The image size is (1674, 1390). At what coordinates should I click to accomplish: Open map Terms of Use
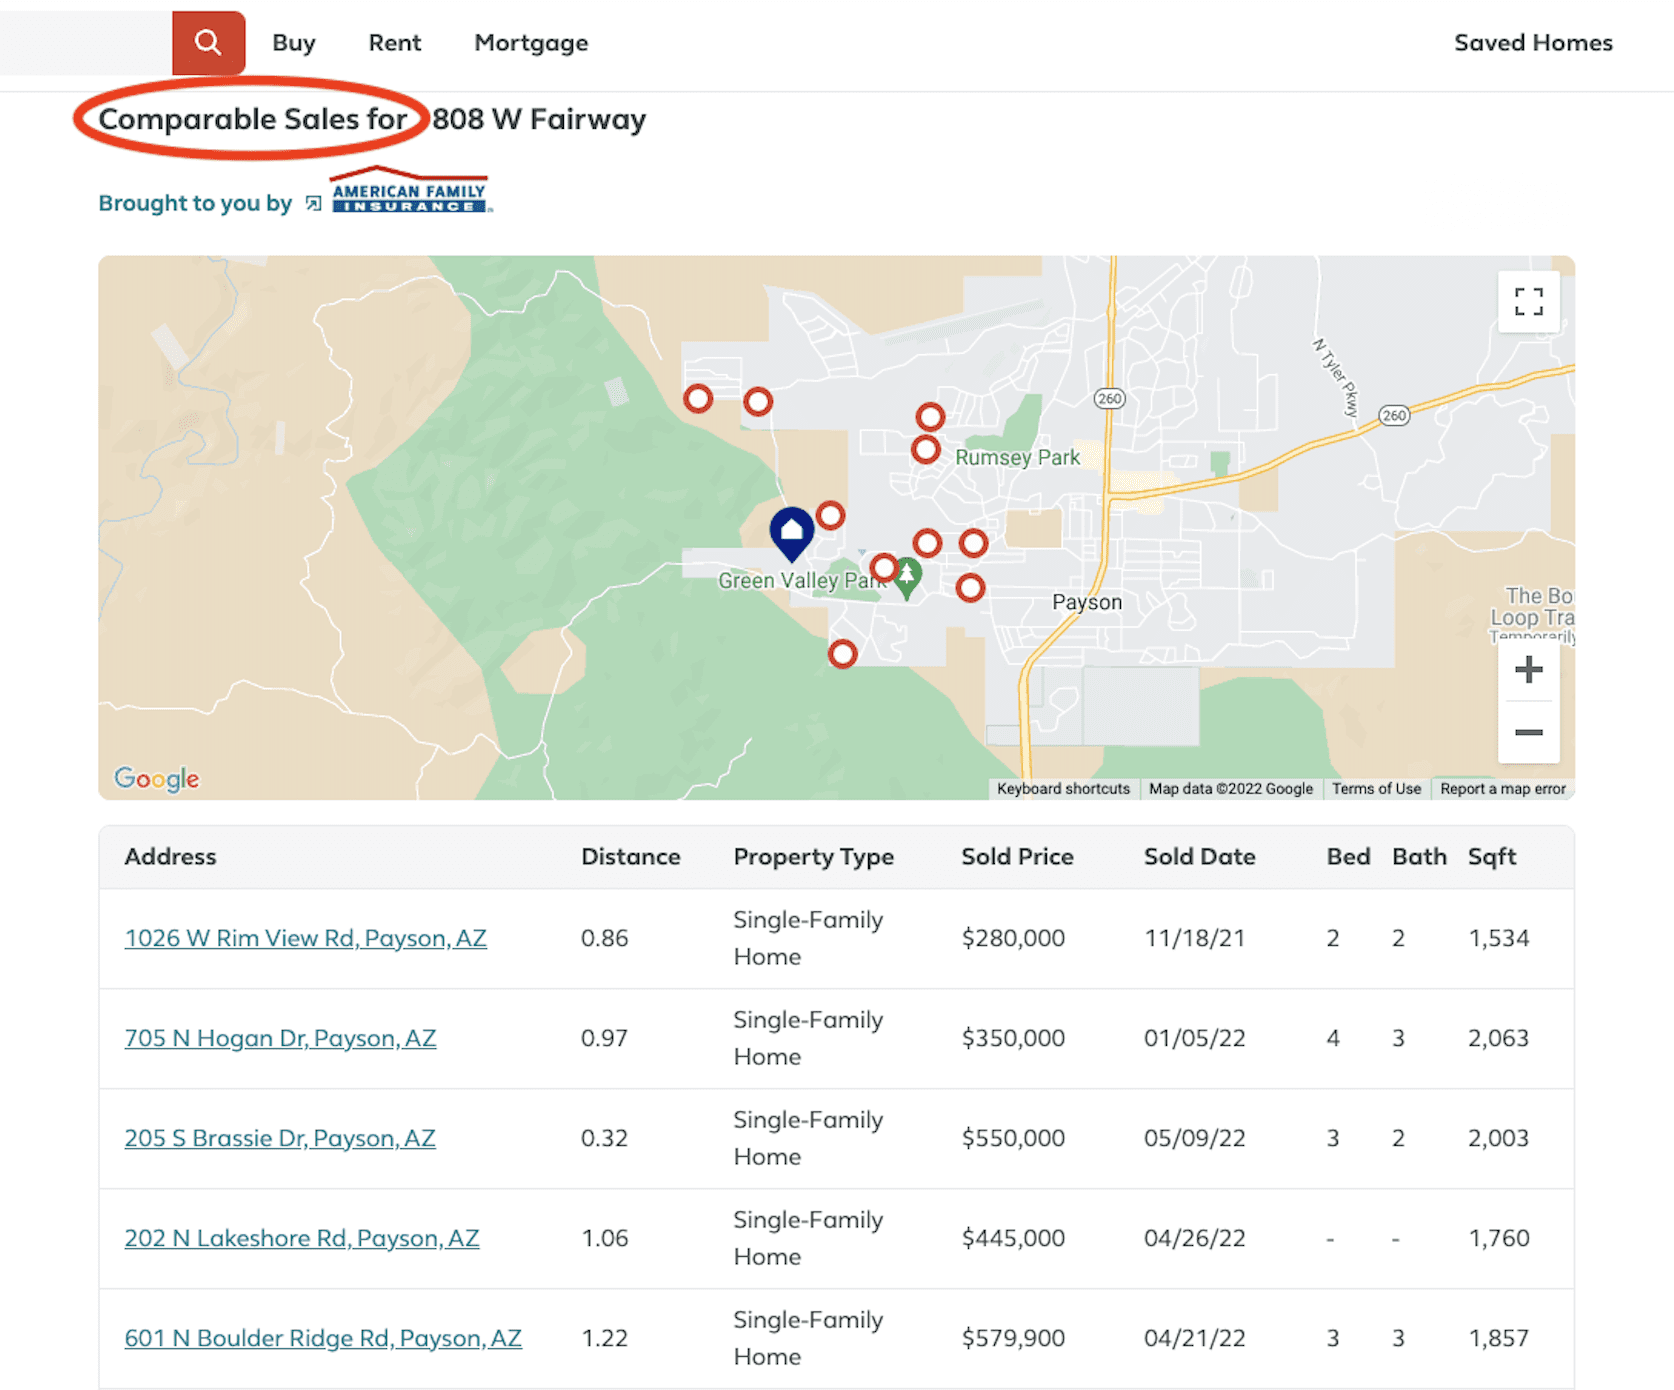pyautogui.click(x=1376, y=789)
